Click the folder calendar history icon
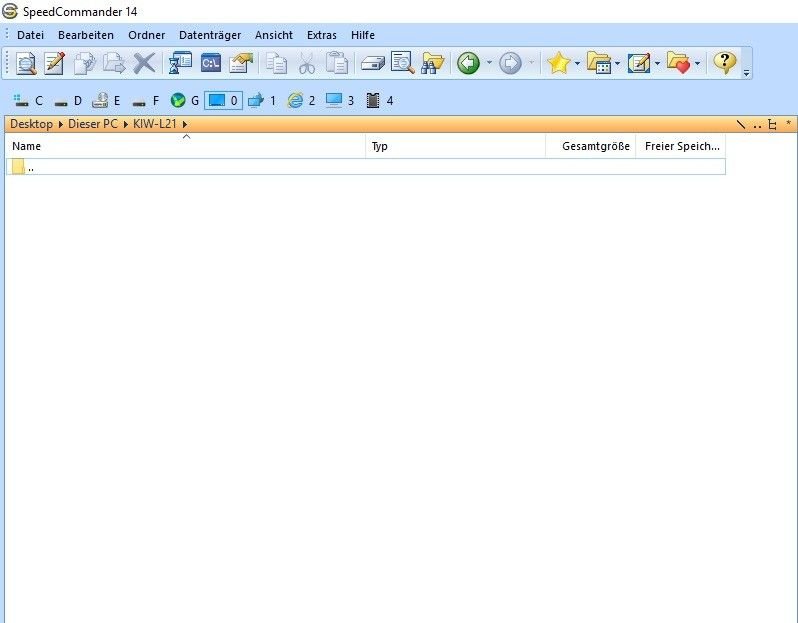798x623 pixels. click(x=599, y=63)
